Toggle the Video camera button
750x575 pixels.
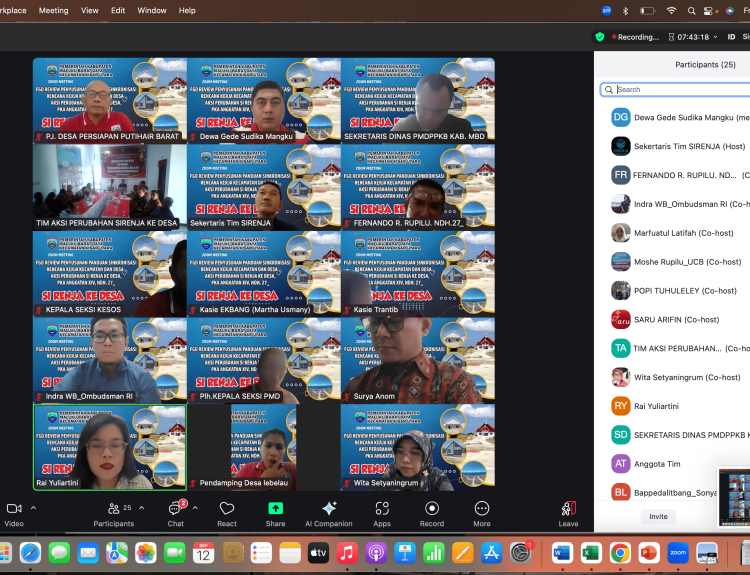tap(14, 508)
